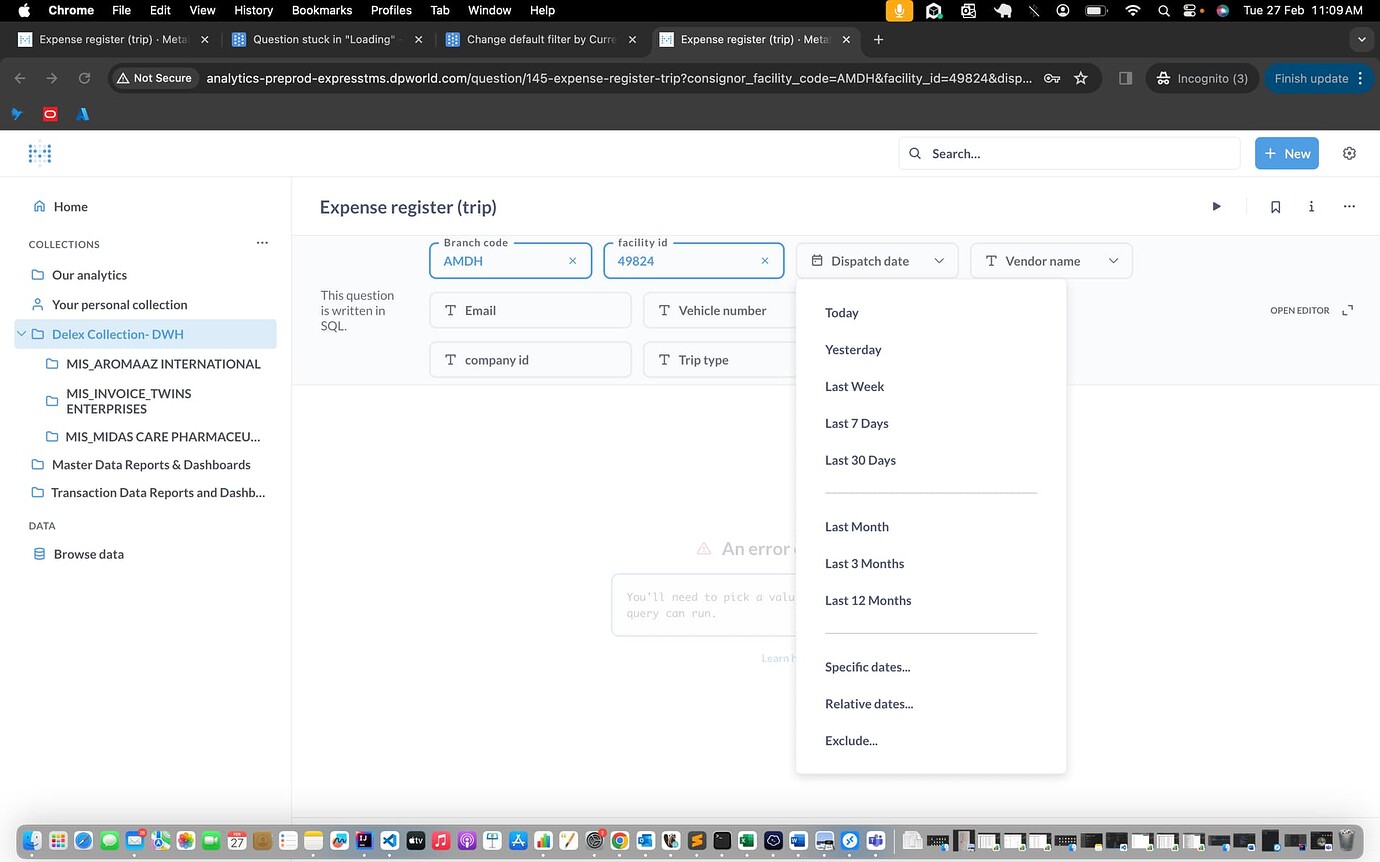Click the Chrome reload page icon
The width and height of the screenshot is (1380, 862).
point(85,78)
